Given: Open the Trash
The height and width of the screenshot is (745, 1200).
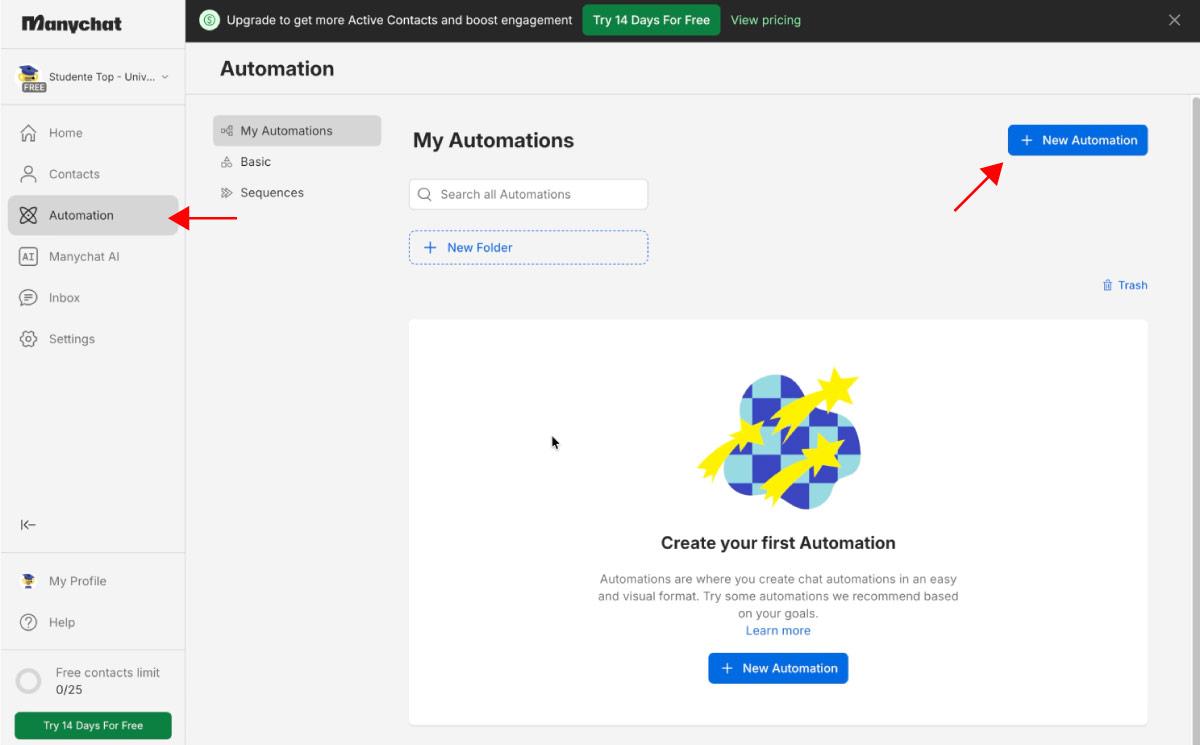Looking at the screenshot, I should [1125, 285].
